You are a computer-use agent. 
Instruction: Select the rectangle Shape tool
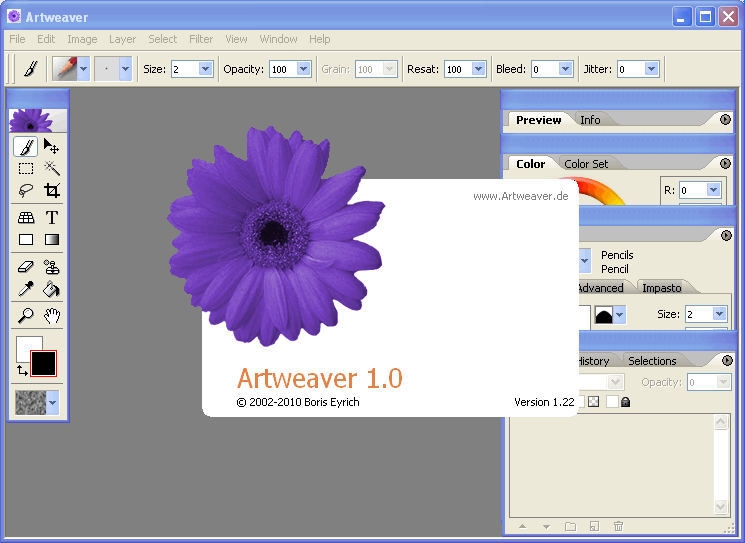tap(26, 239)
